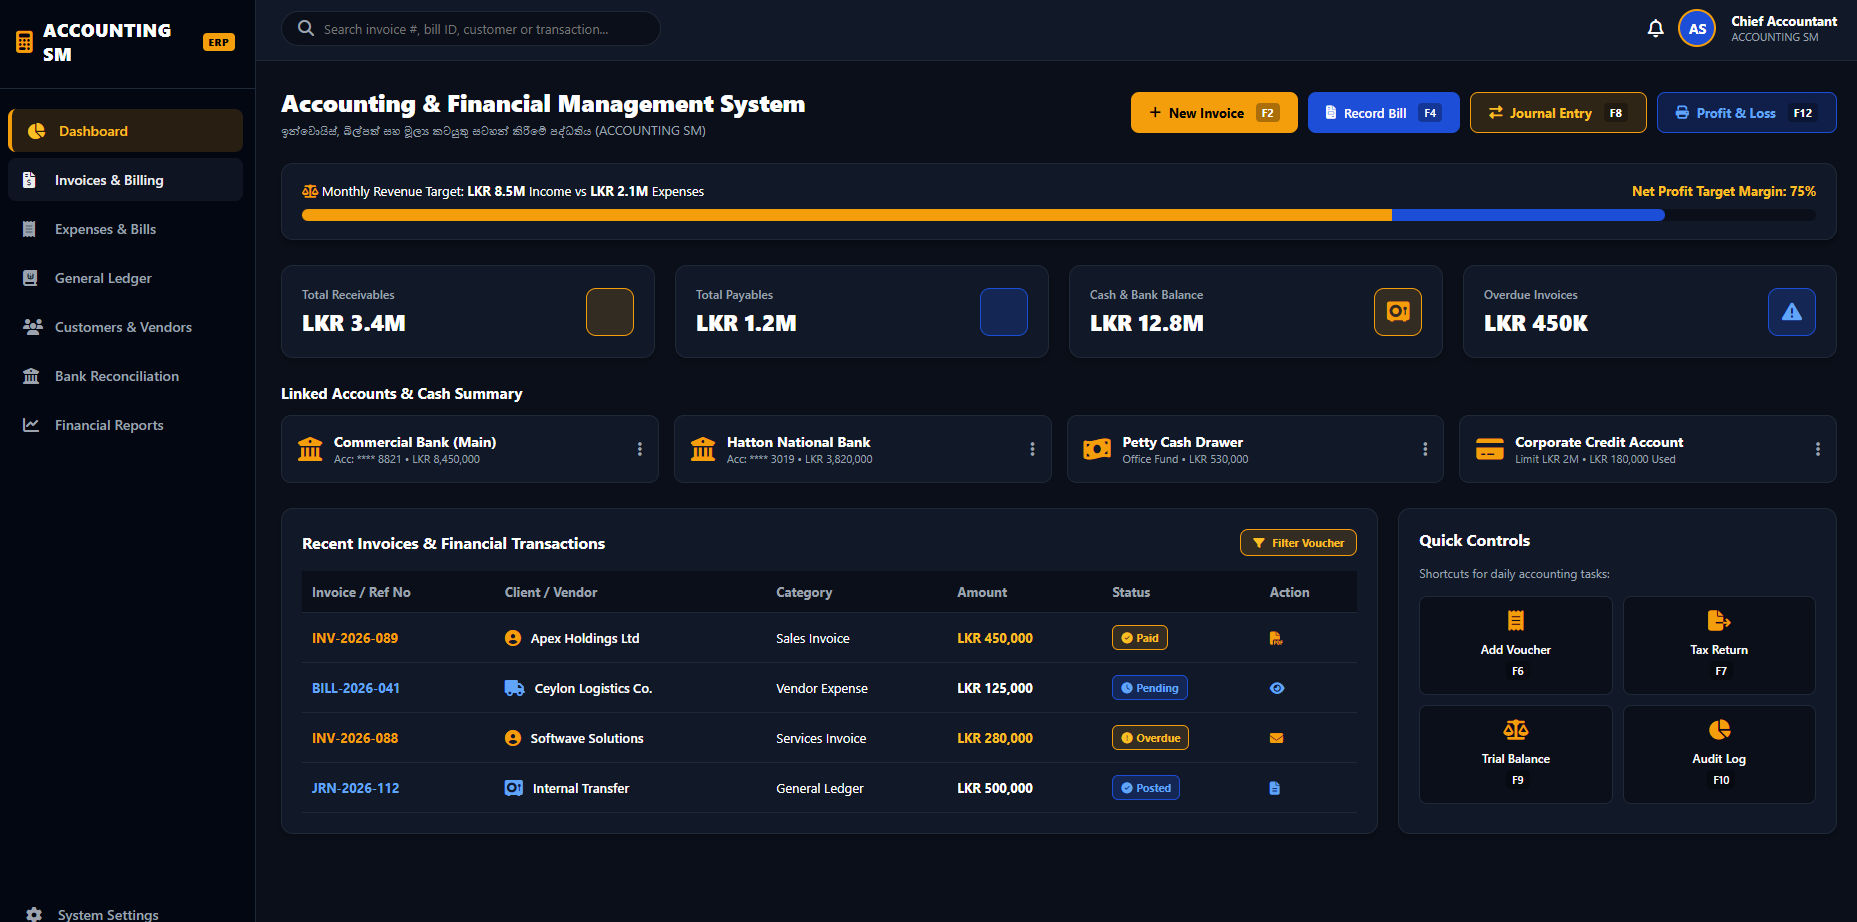The height and width of the screenshot is (922, 1857).
Task: Click the Pending status badge
Action: tap(1150, 688)
